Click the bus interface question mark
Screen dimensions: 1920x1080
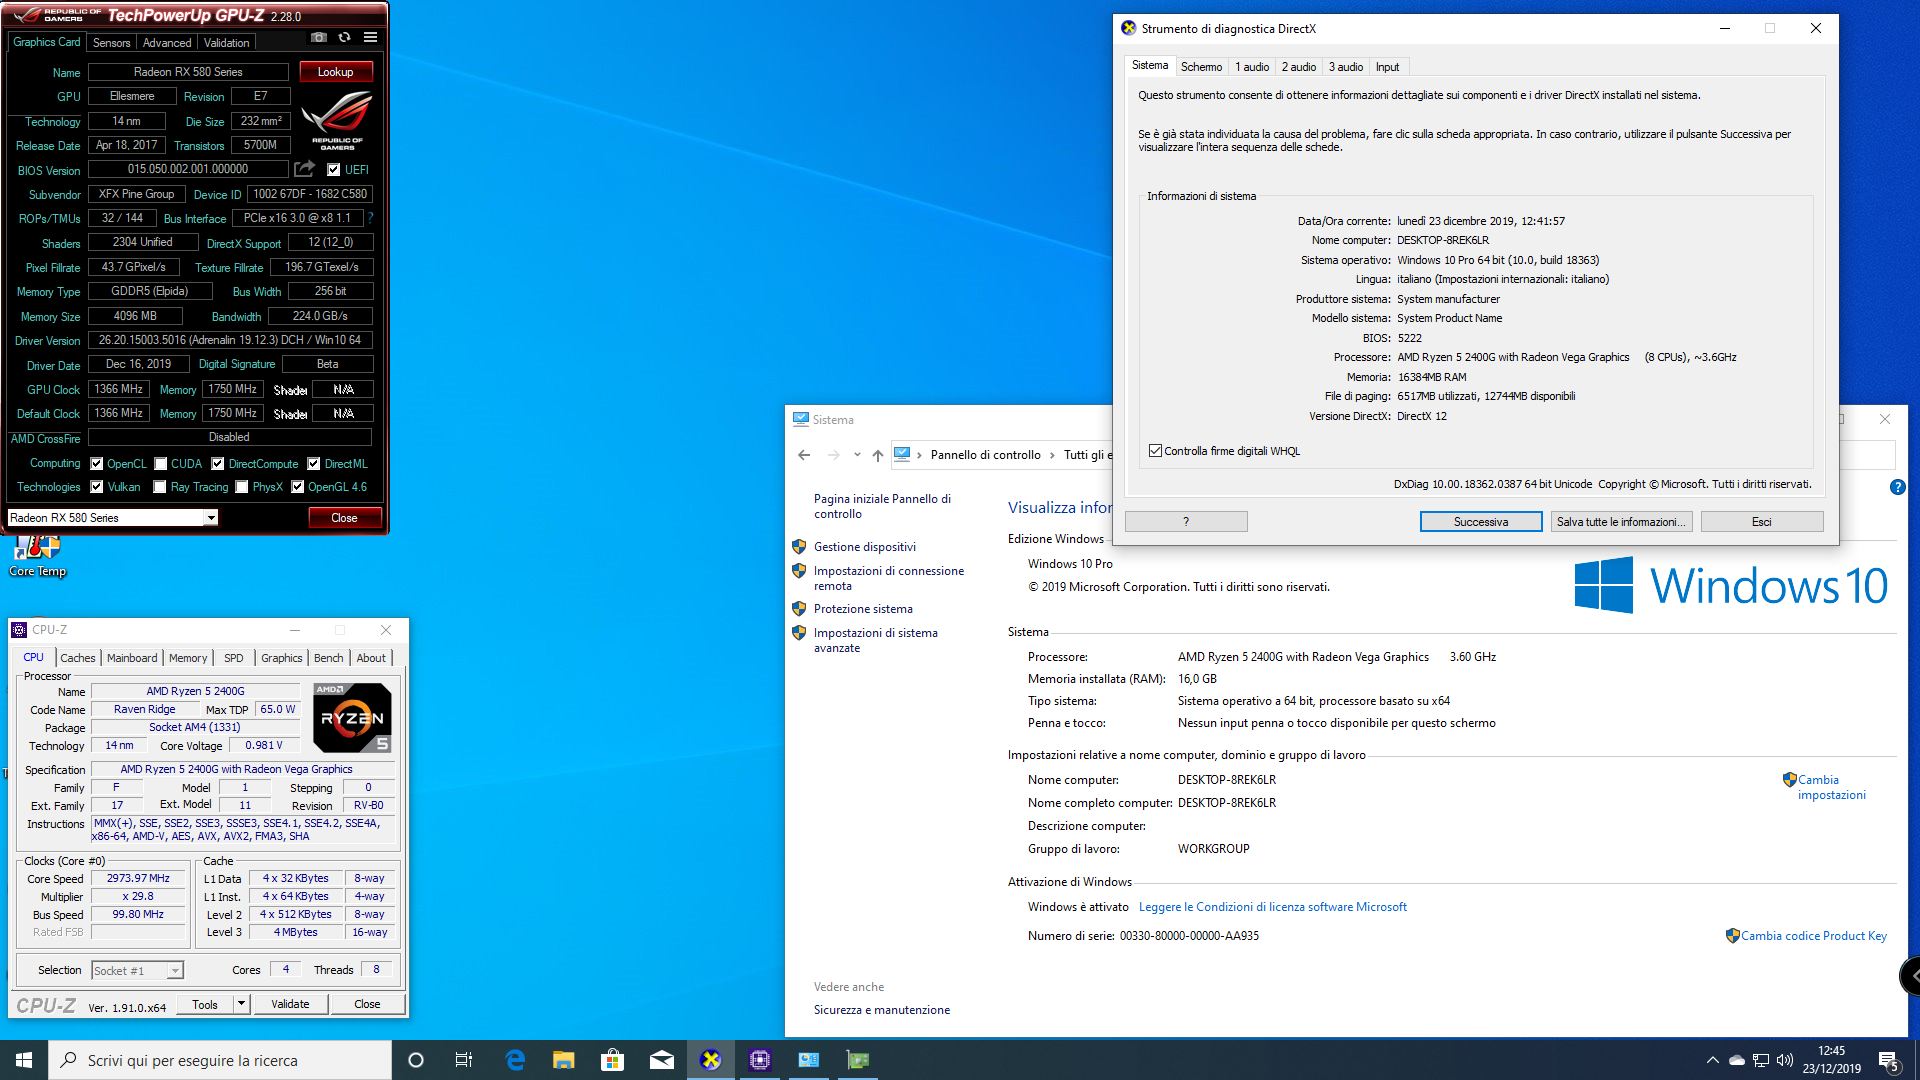pyautogui.click(x=371, y=218)
